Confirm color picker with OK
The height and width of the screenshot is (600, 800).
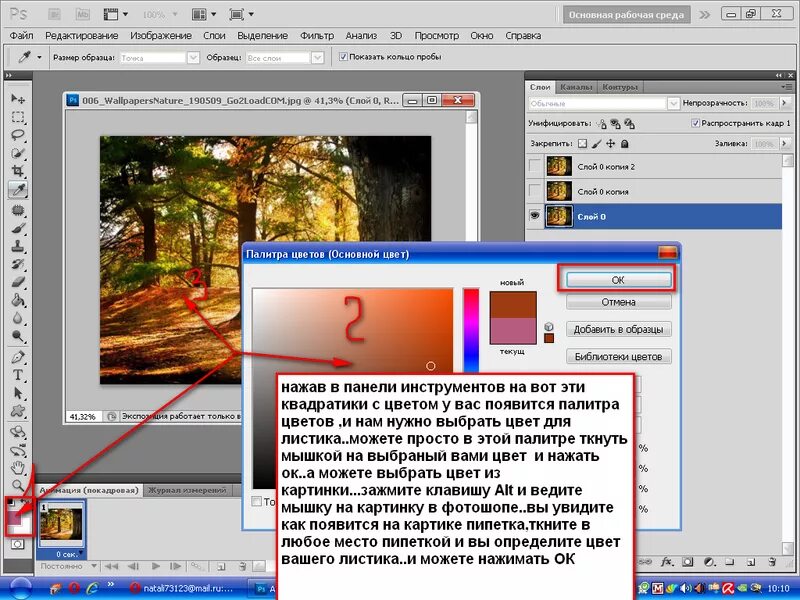[618, 280]
